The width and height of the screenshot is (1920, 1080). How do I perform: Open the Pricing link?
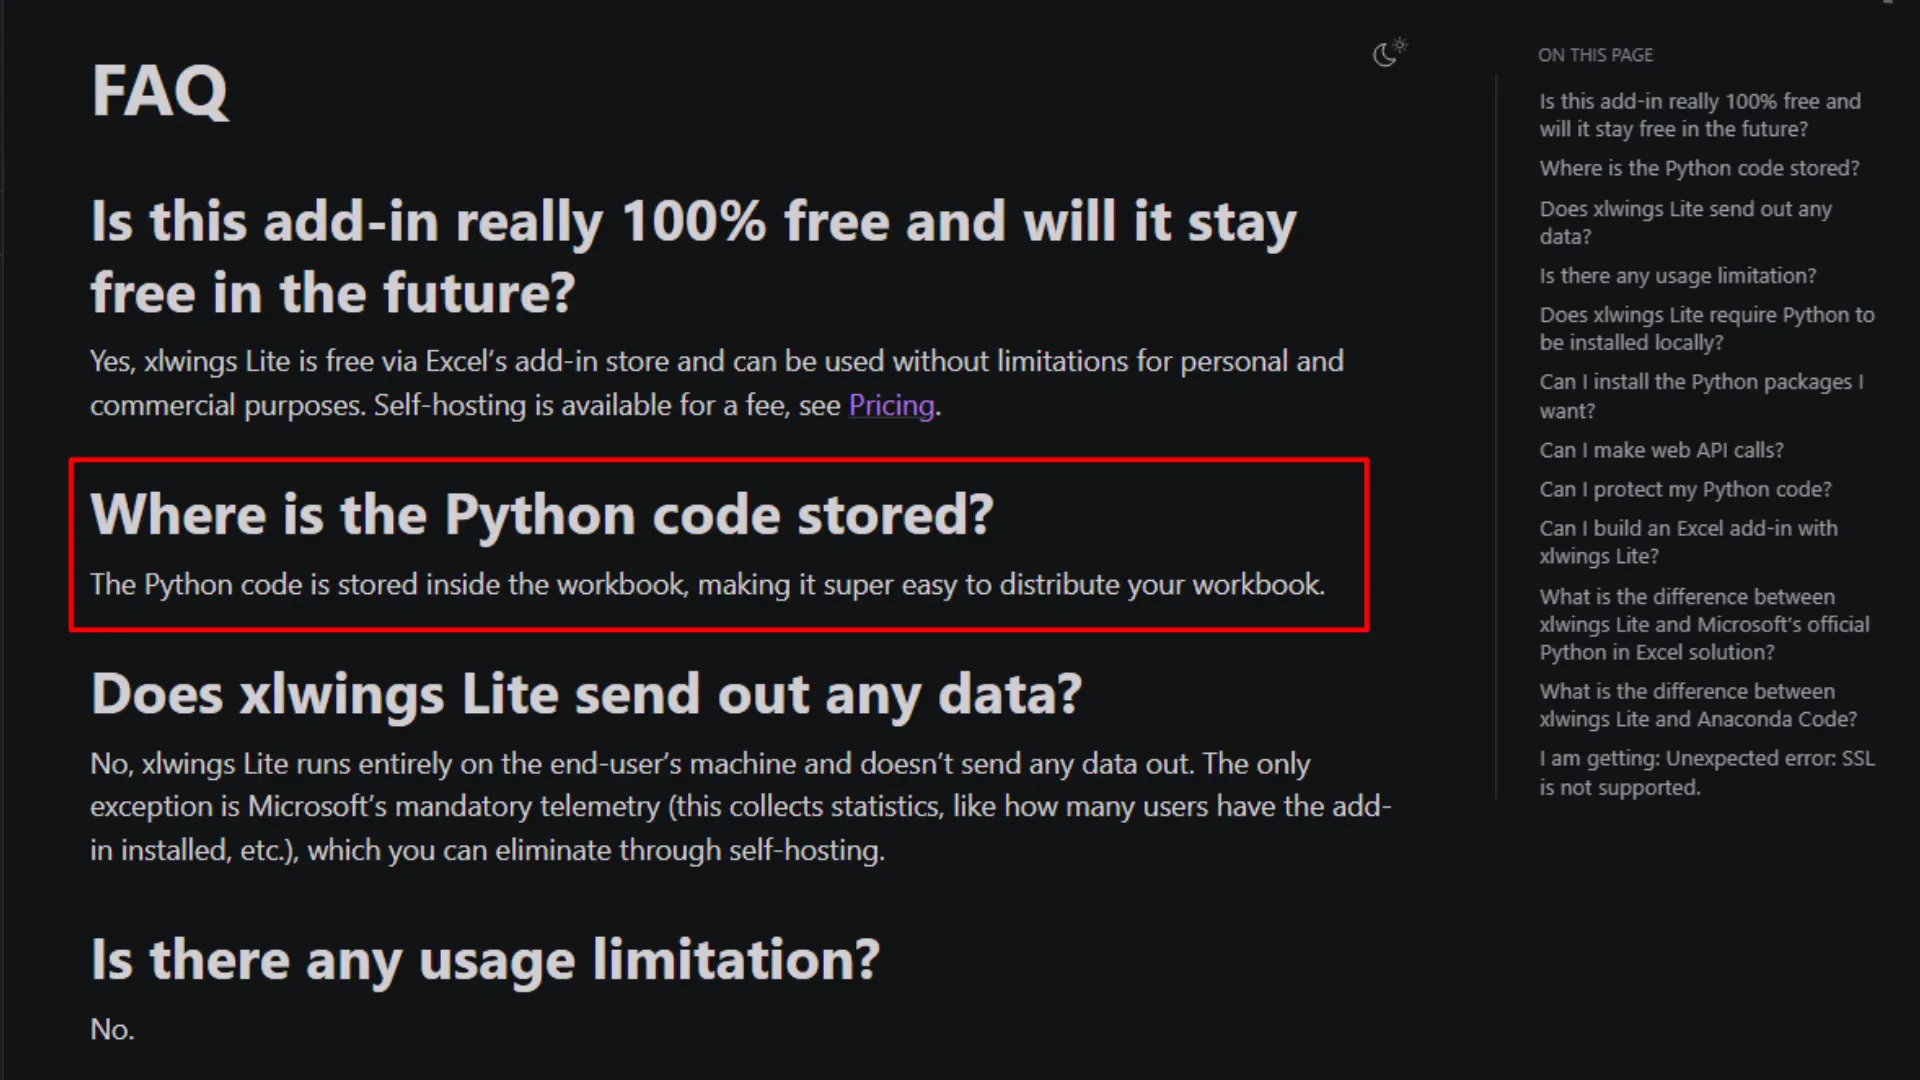[x=891, y=405]
